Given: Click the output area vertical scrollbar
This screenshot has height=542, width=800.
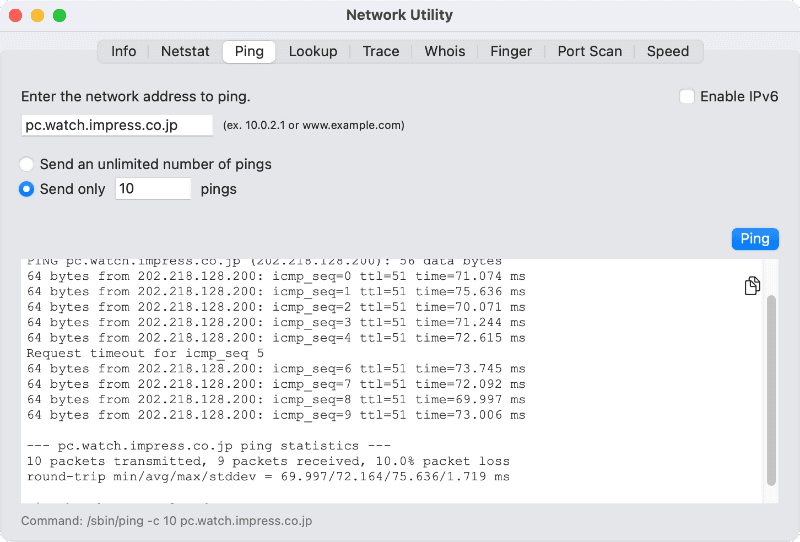Looking at the screenshot, I should pyautogui.click(x=771, y=390).
